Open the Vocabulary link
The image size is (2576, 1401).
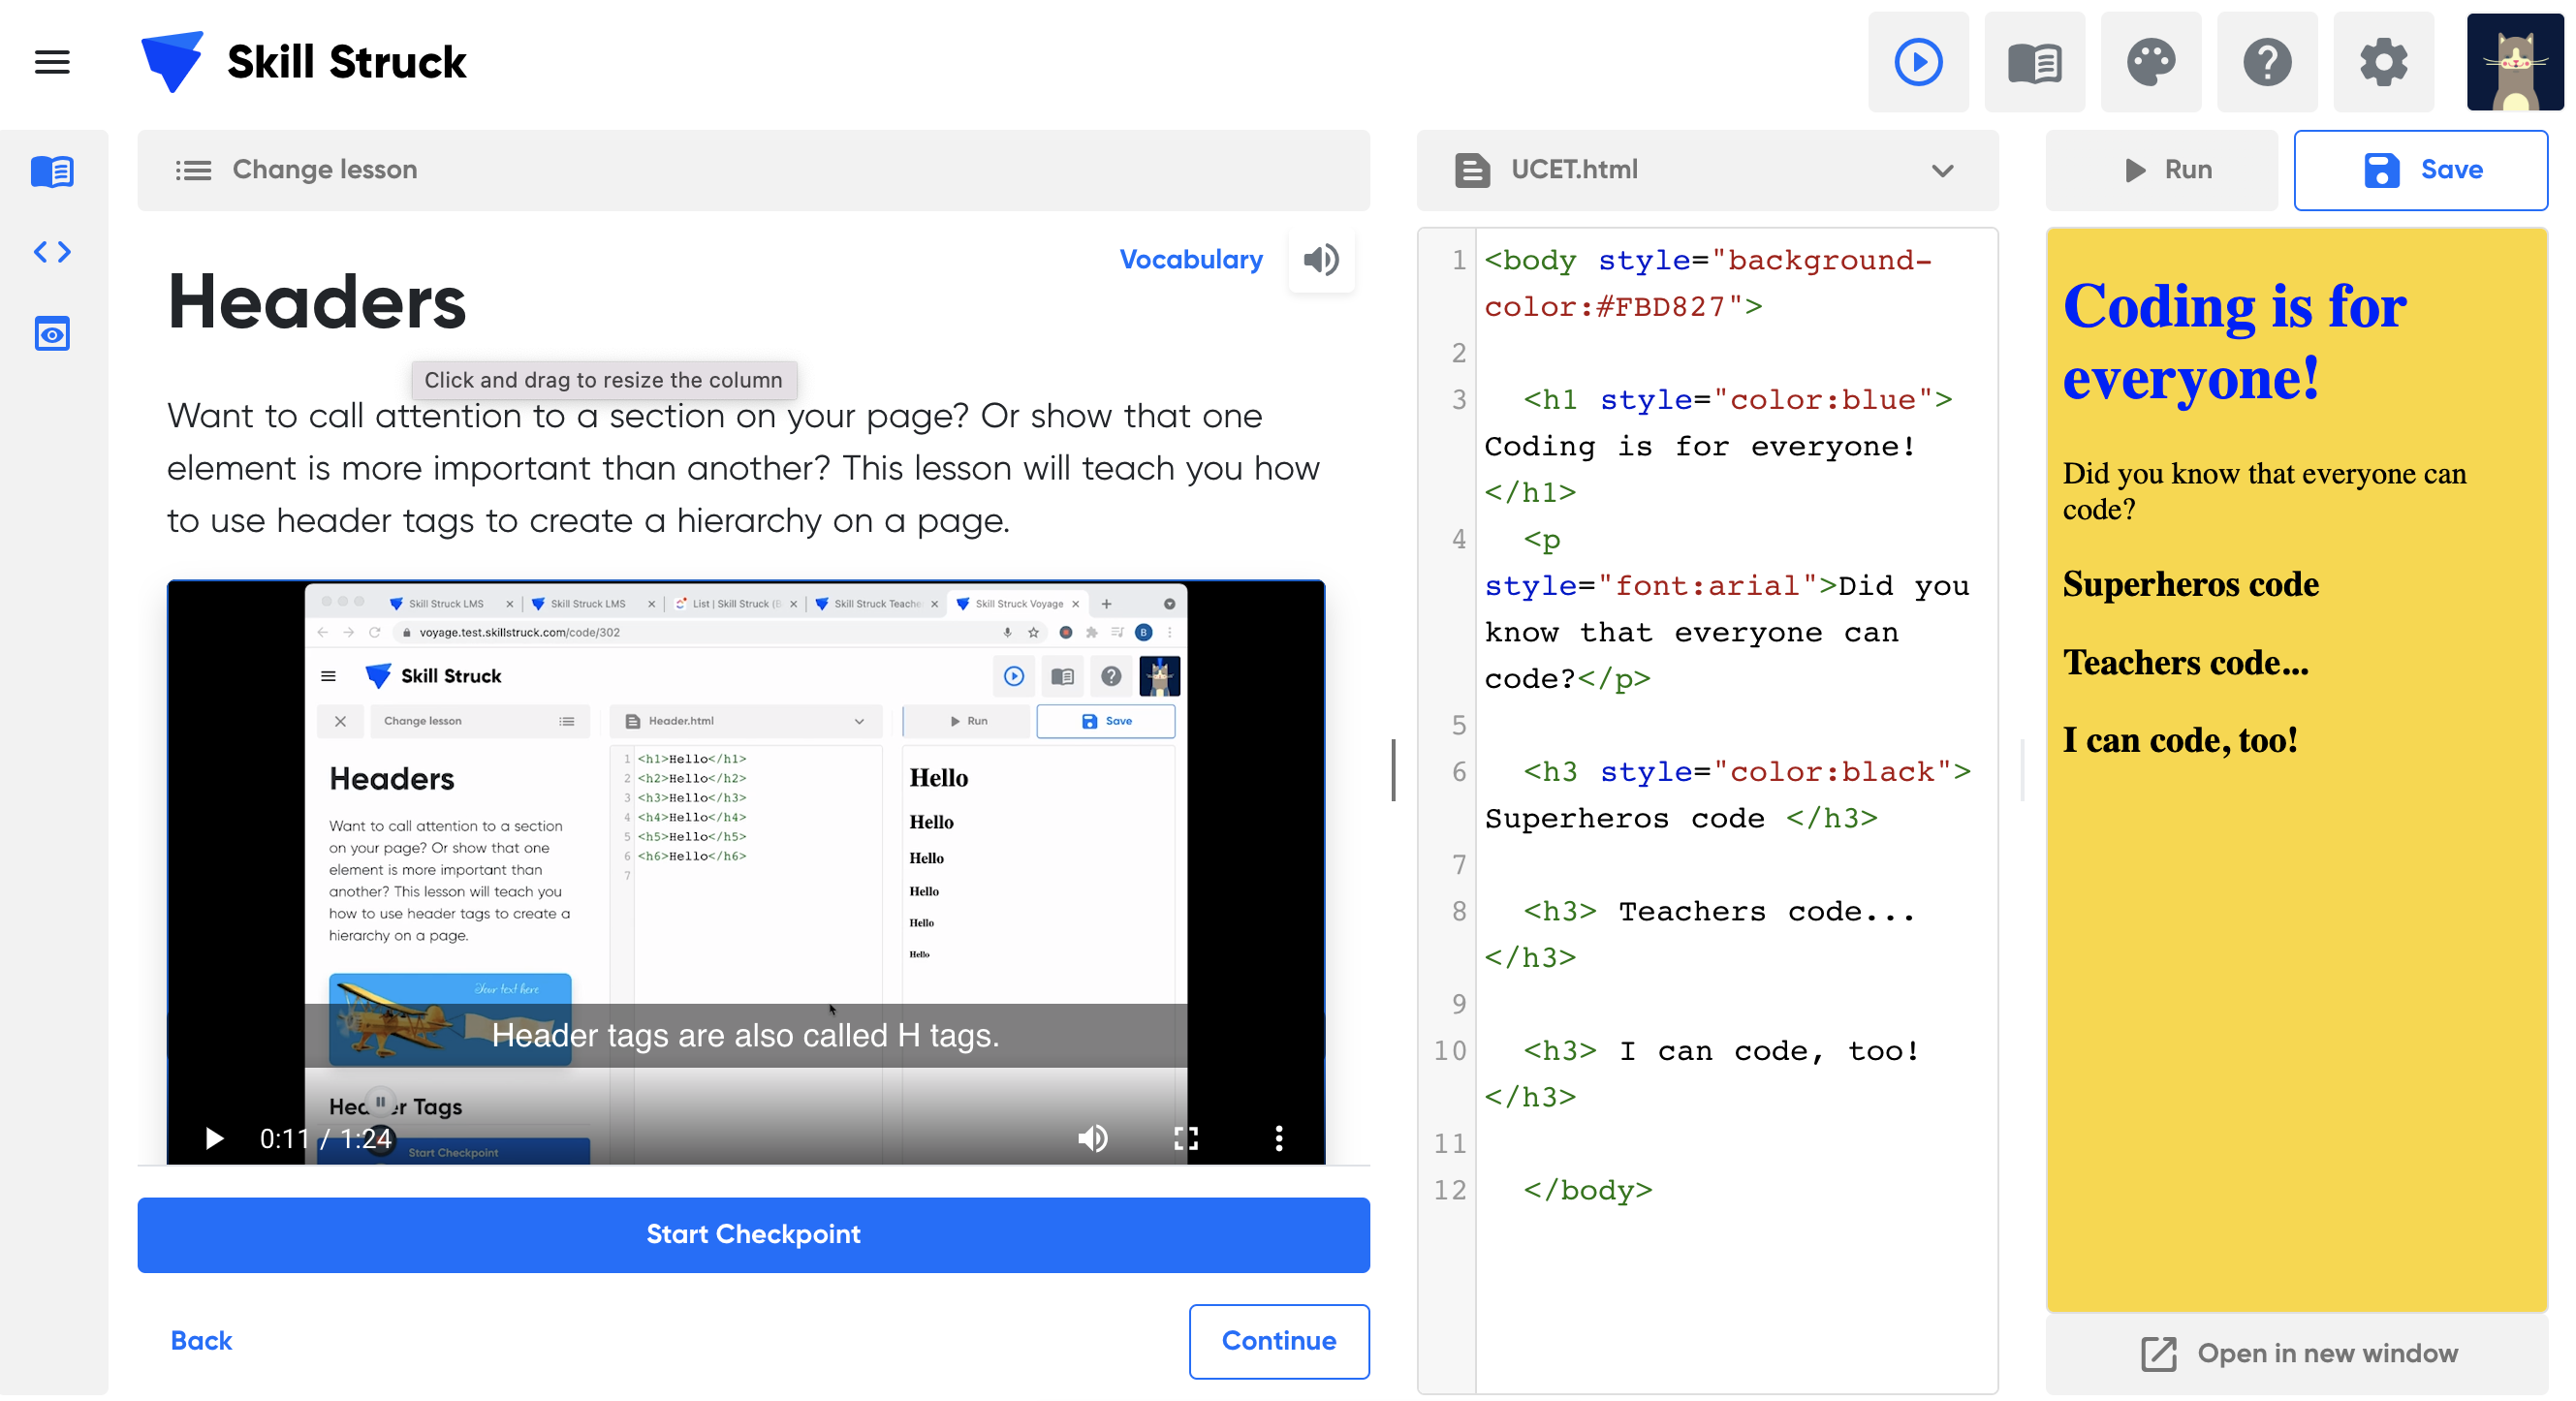1190,259
